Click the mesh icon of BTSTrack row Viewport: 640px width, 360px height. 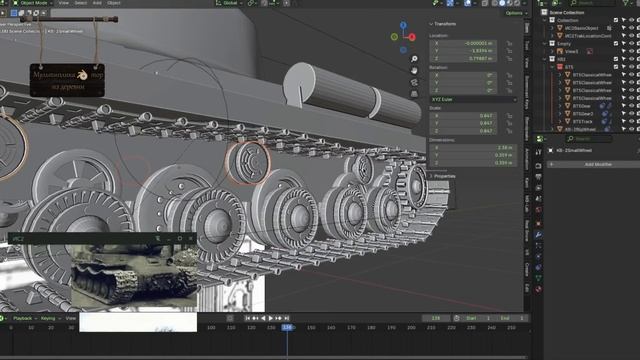[x=568, y=121]
